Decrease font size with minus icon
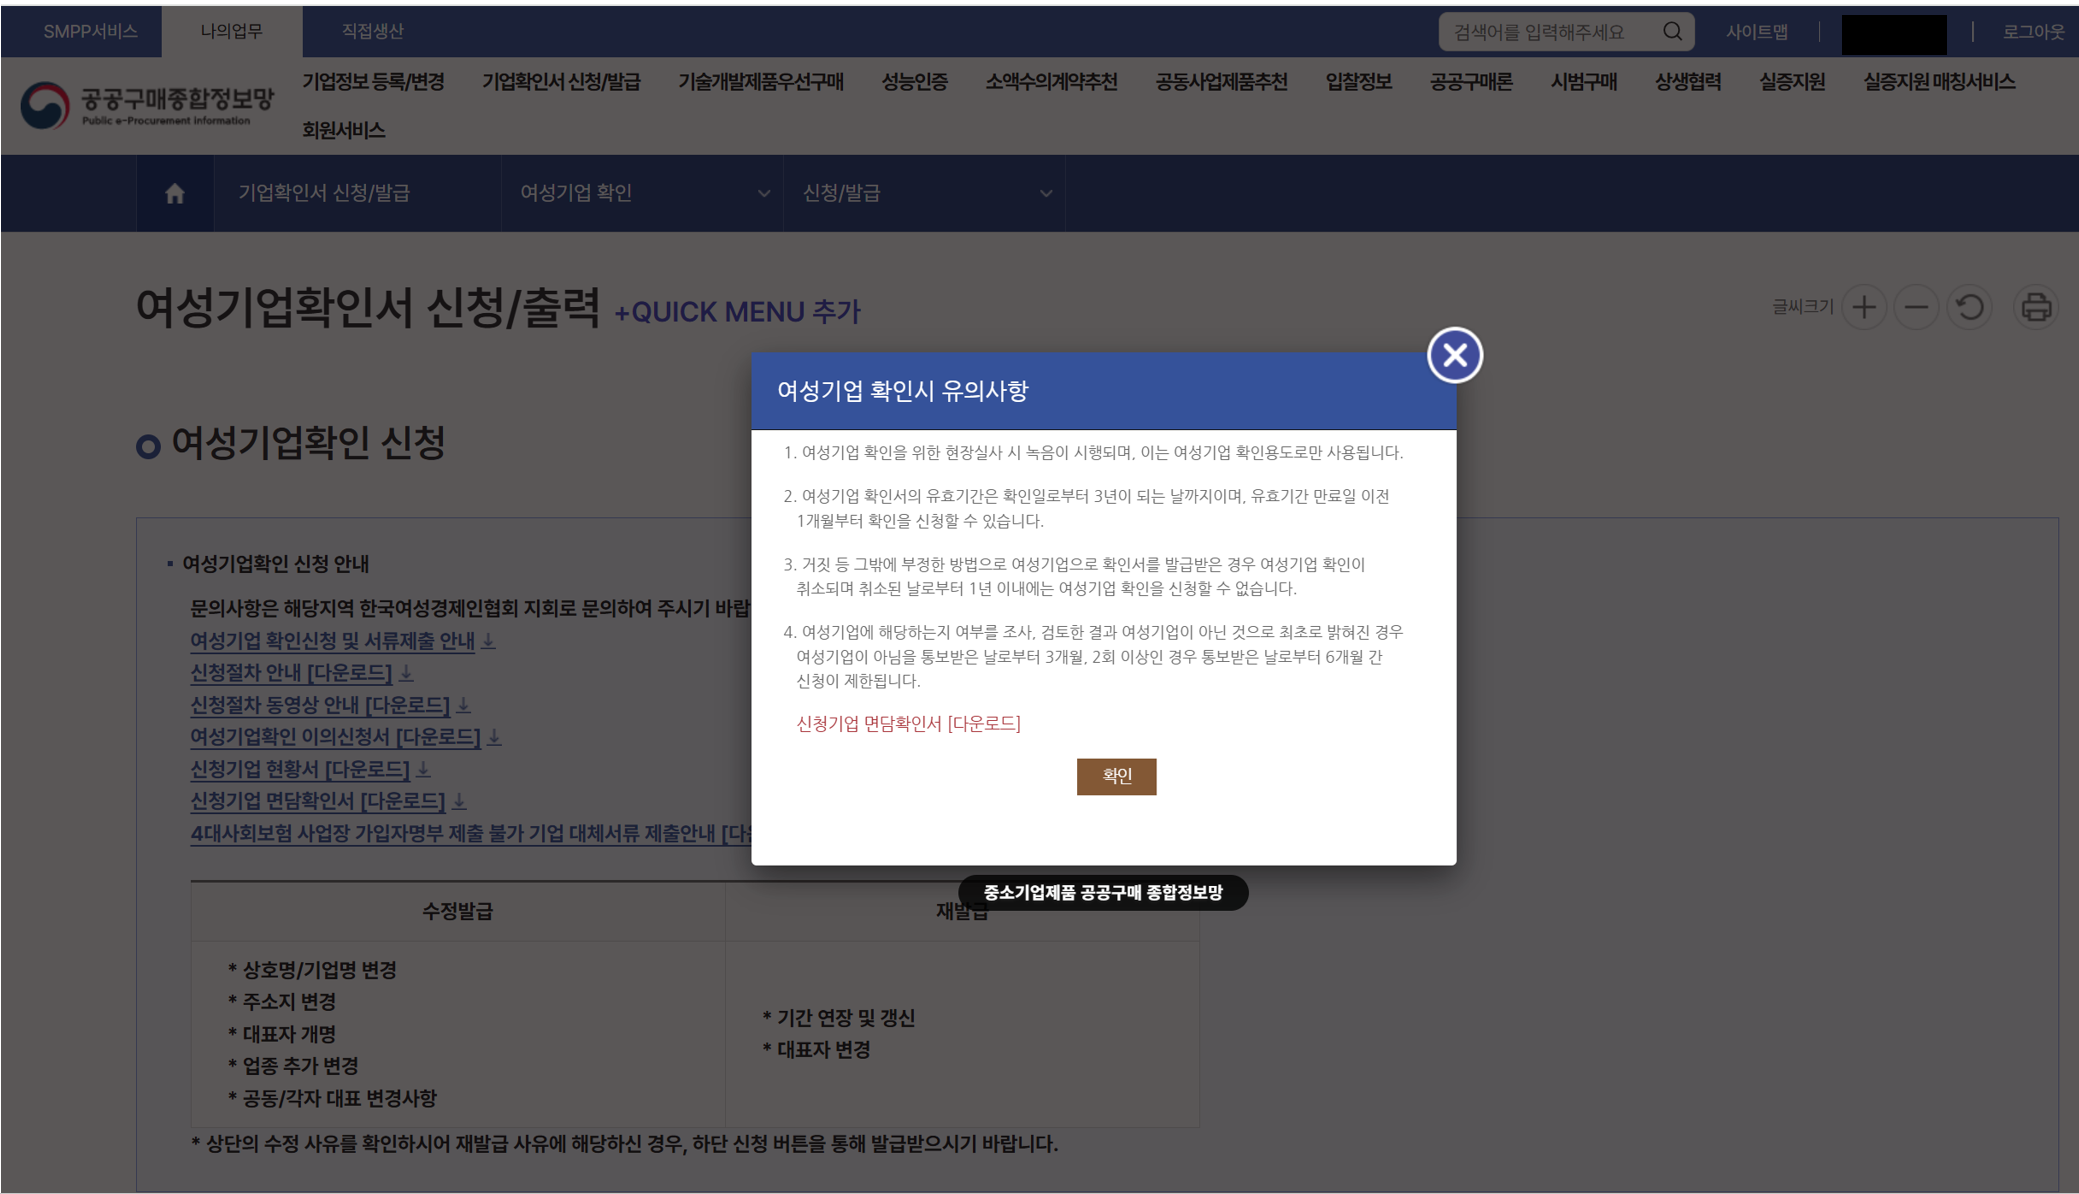This screenshot has height=1194, width=2079. (x=1916, y=307)
